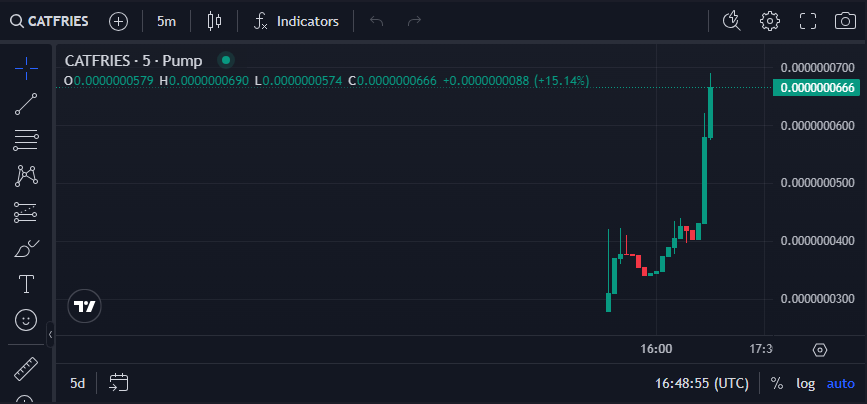Click the TradingView logo badge
This screenshot has width=867, height=404.
click(x=85, y=306)
